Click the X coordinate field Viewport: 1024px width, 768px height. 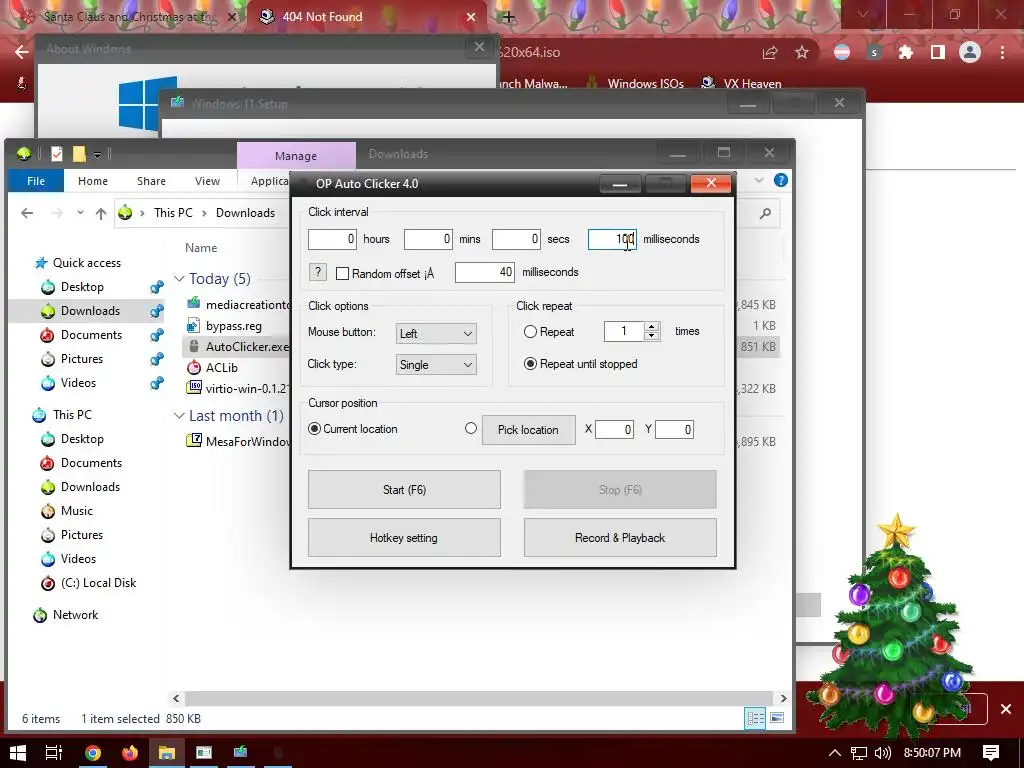tap(614, 430)
